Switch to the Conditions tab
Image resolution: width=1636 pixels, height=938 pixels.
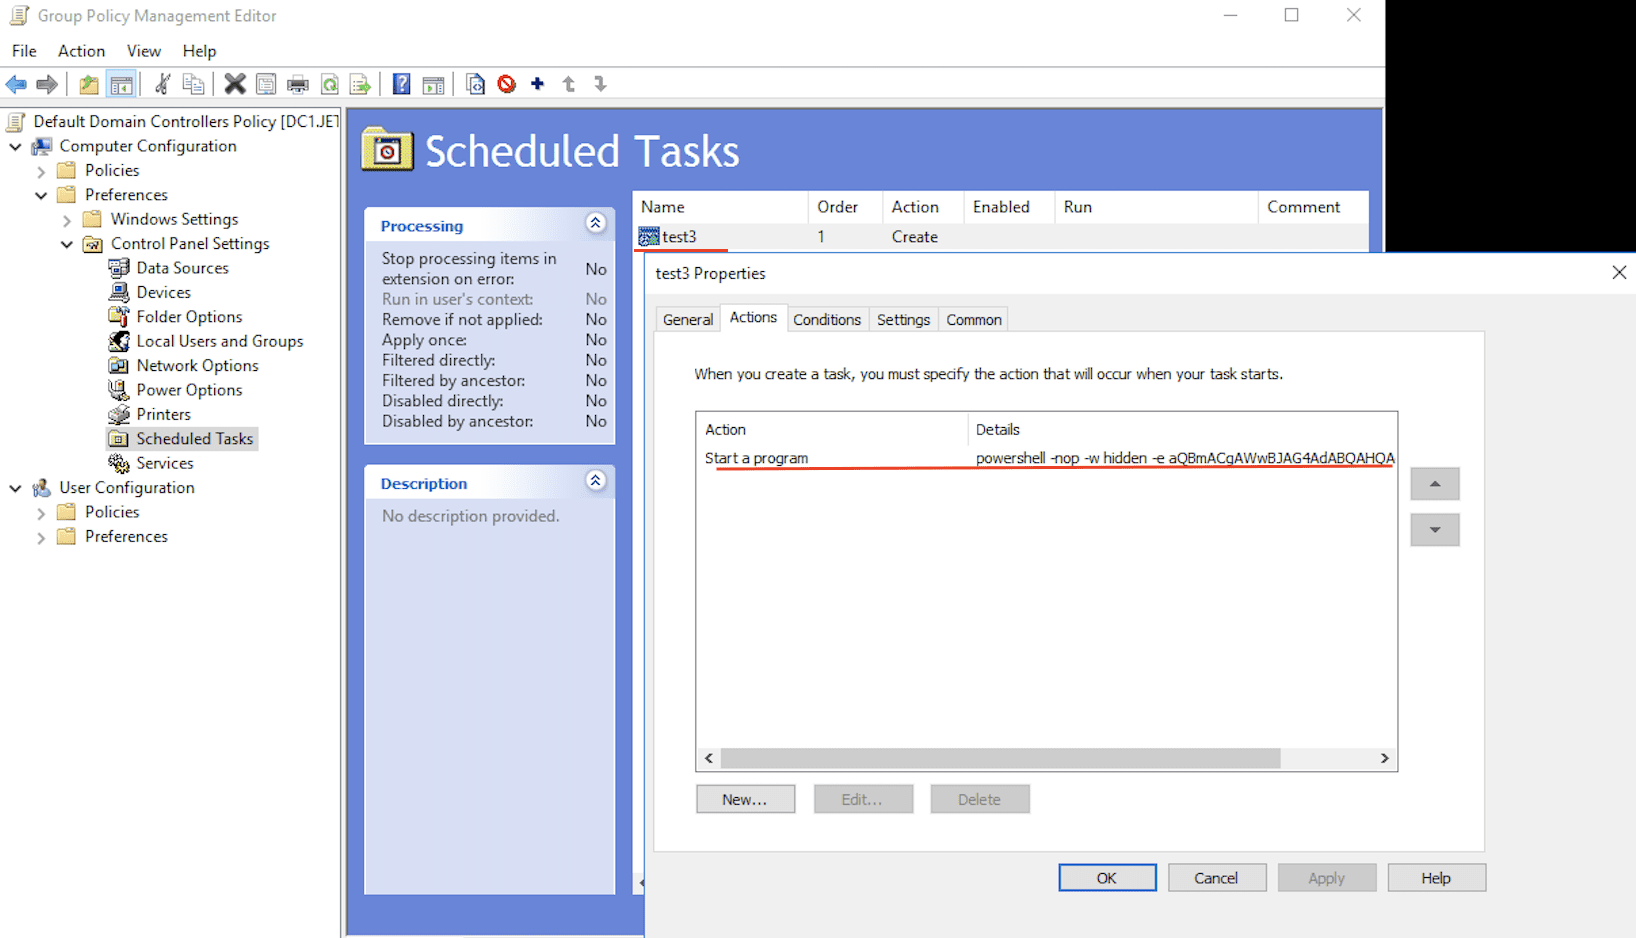[826, 320]
